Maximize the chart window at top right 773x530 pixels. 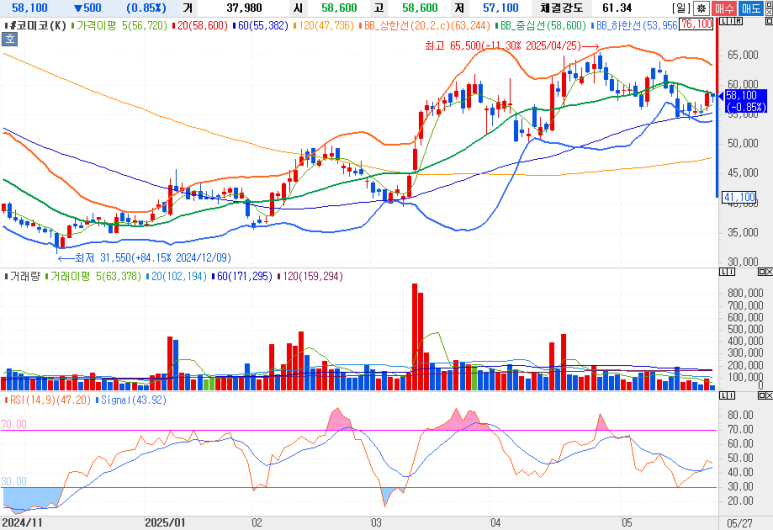click(x=768, y=4)
